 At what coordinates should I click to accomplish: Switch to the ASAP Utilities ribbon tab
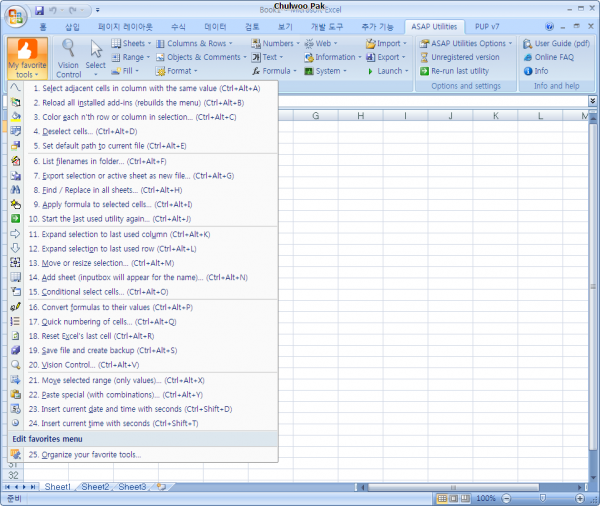[x=434, y=26]
